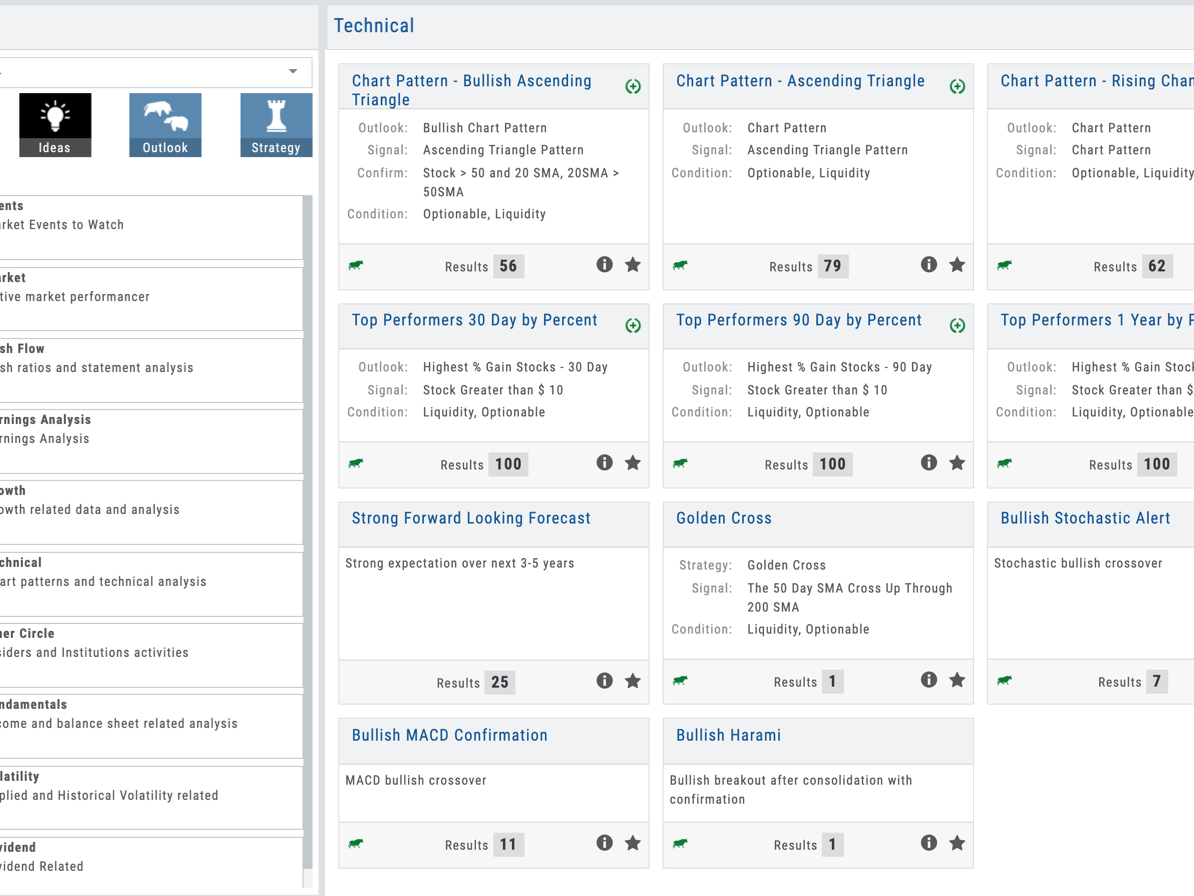
Task: Click info icon on Bullish Ascending Triangle card
Action: (604, 265)
